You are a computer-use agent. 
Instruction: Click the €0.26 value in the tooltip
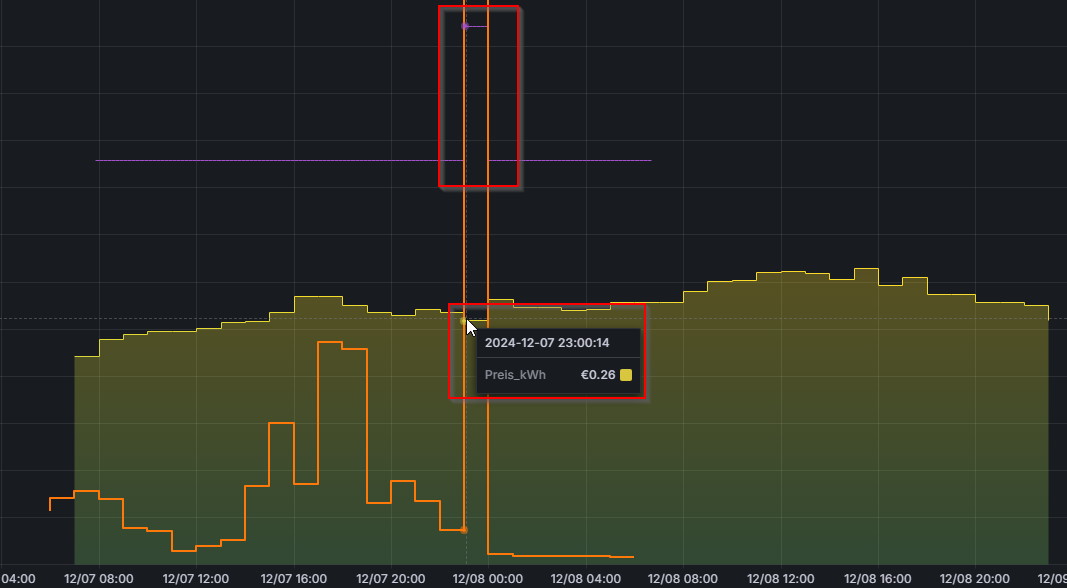point(598,375)
